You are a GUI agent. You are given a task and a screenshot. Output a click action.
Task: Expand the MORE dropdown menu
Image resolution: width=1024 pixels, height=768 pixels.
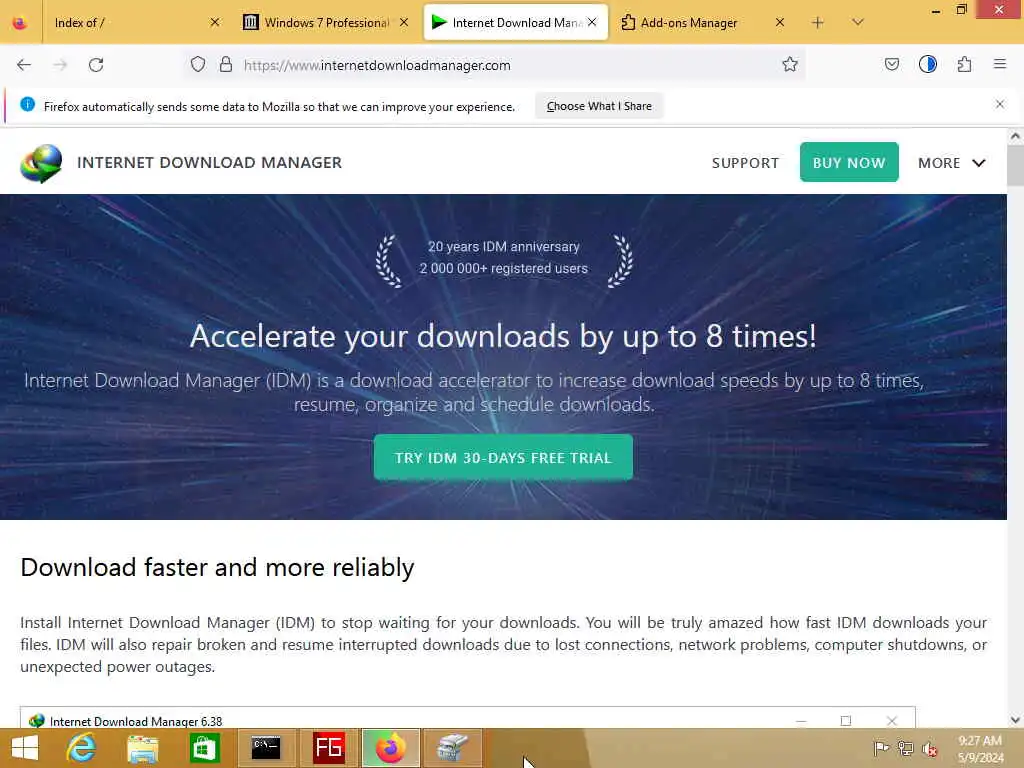pyautogui.click(x=951, y=163)
